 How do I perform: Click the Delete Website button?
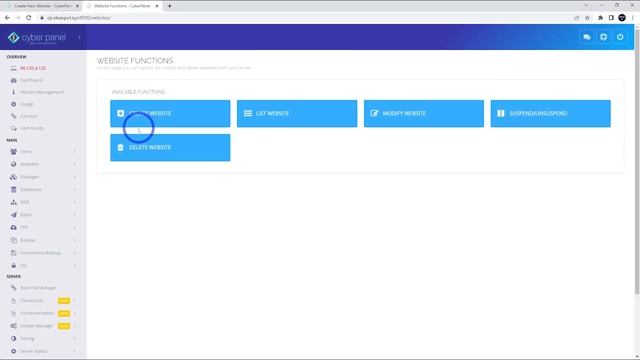[170, 147]
